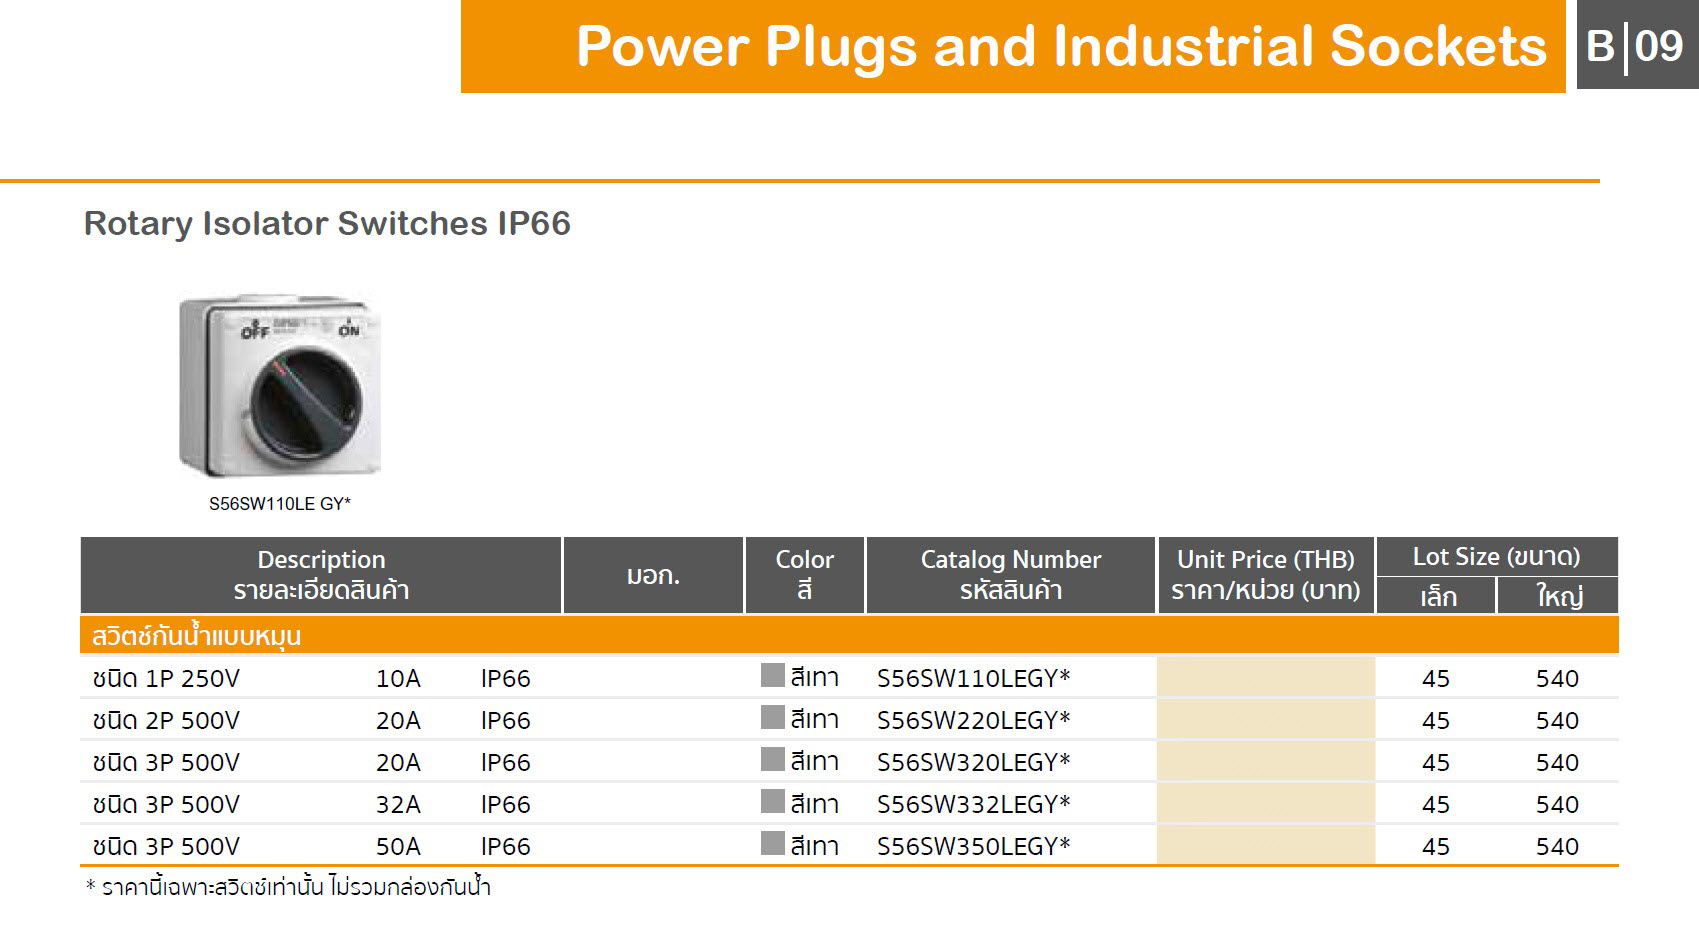Select the gray swatch in the 32A row
This screenshot has width=1699, height=928.
(x=772, y=802)
